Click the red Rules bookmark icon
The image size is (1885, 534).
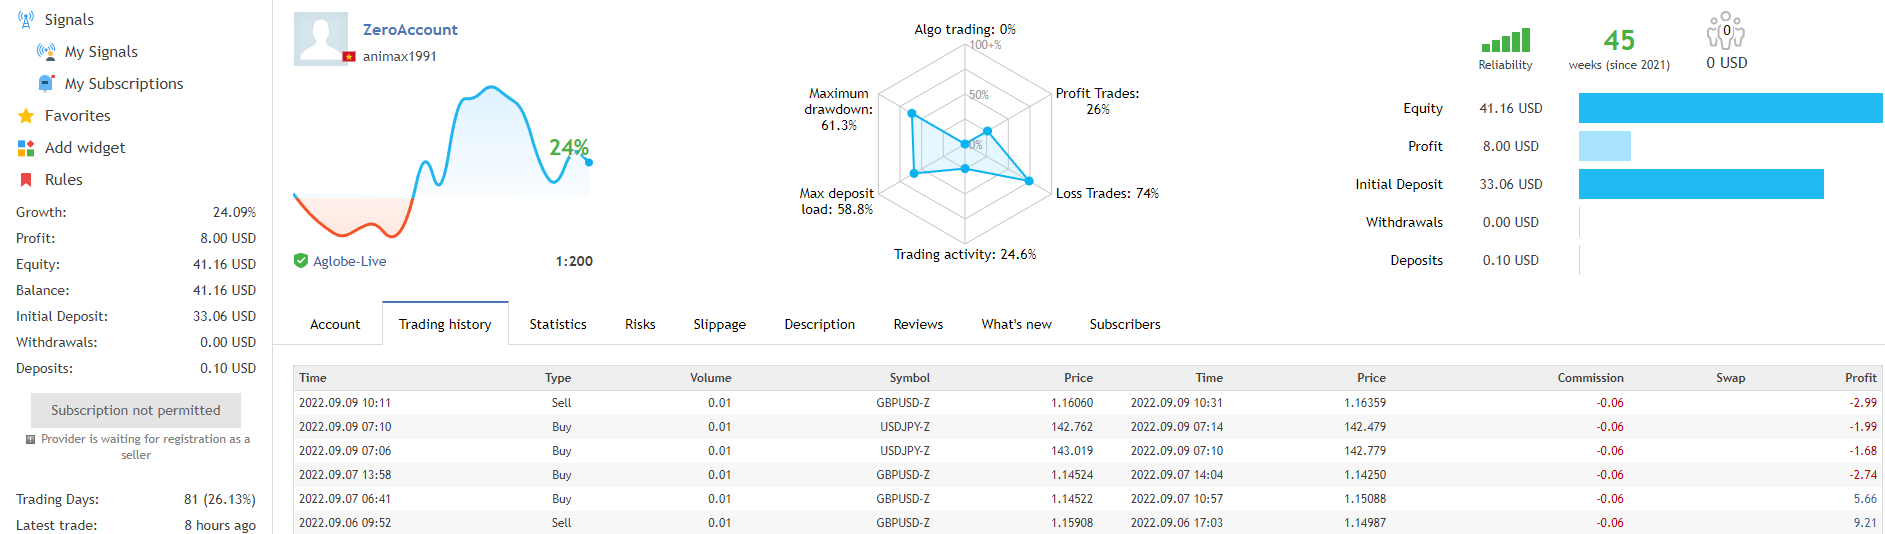tap(26, 180)
